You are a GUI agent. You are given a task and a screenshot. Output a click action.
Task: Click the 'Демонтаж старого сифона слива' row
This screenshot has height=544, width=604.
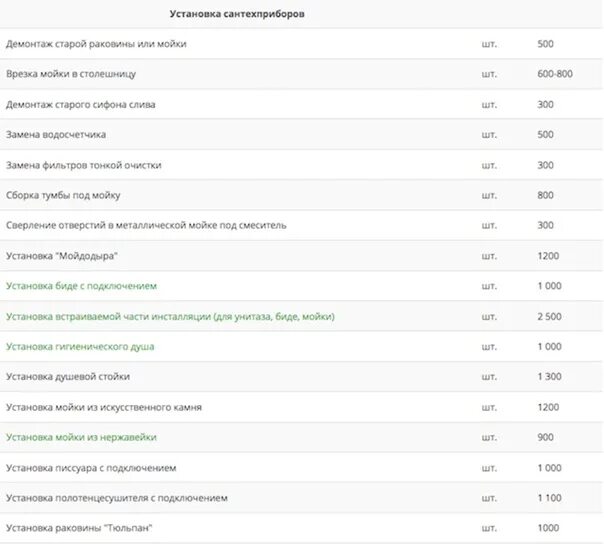(302, 104)
